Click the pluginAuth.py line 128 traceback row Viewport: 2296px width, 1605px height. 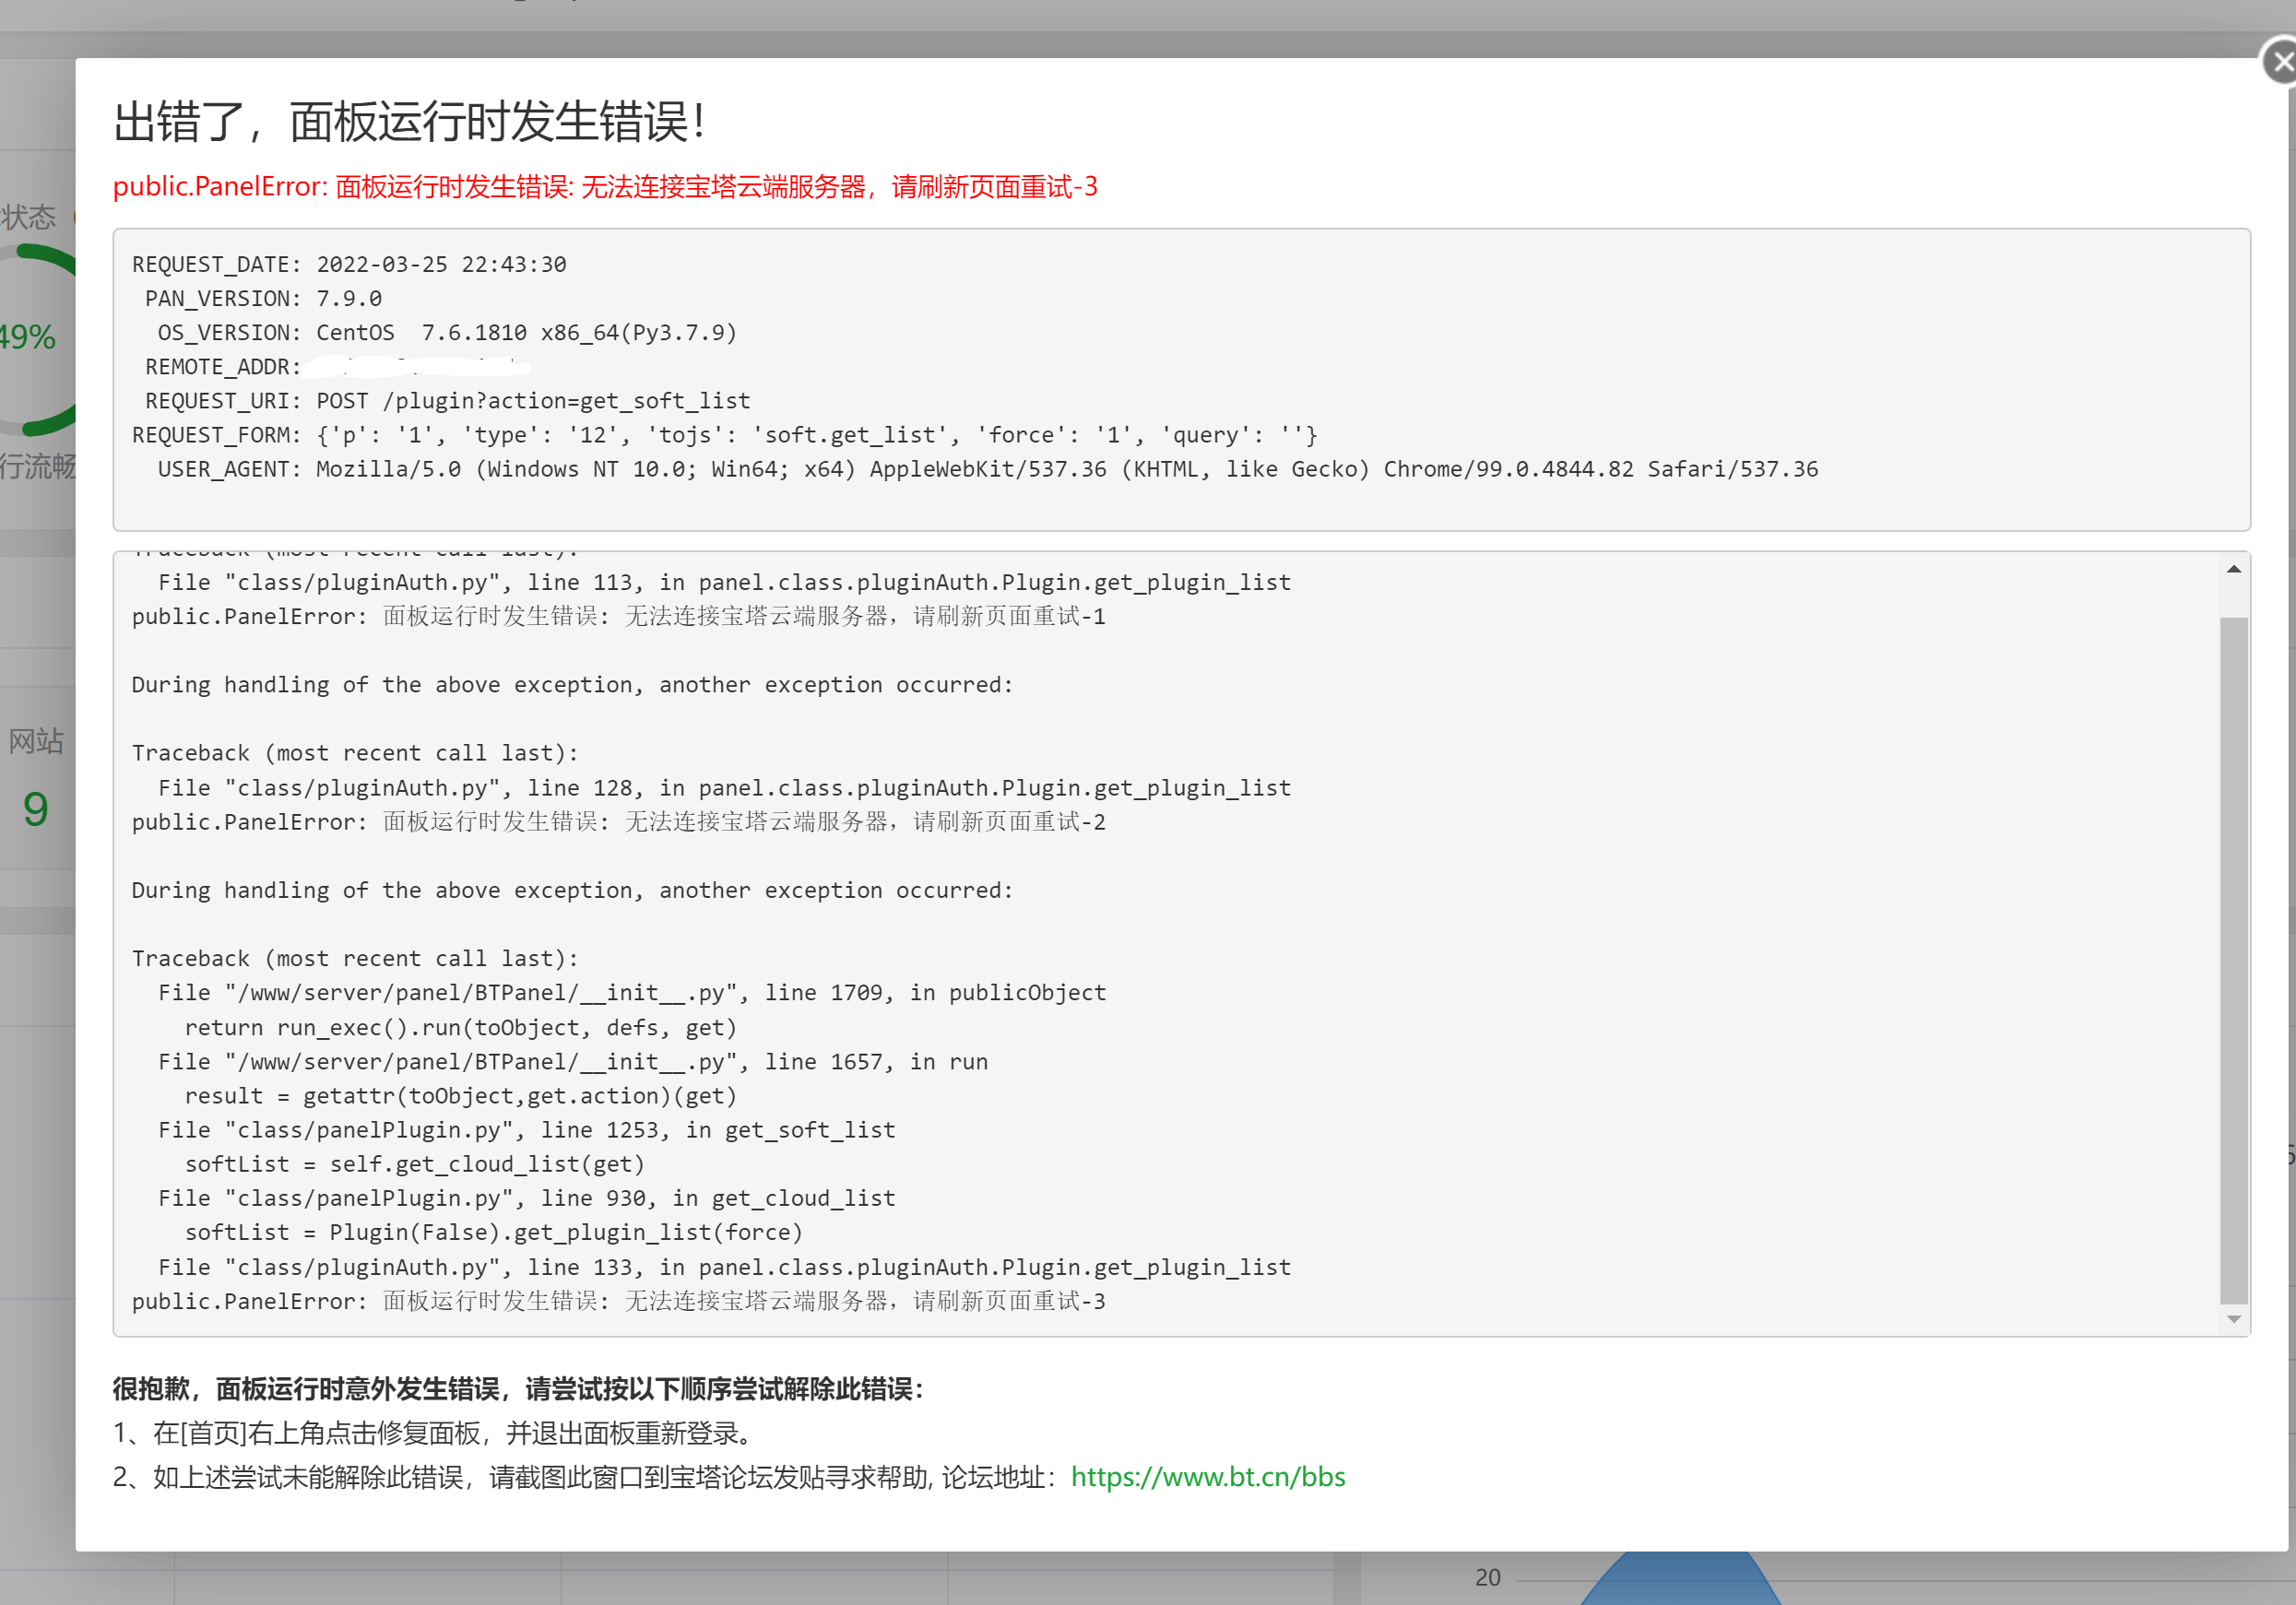[x=725, y=788]
